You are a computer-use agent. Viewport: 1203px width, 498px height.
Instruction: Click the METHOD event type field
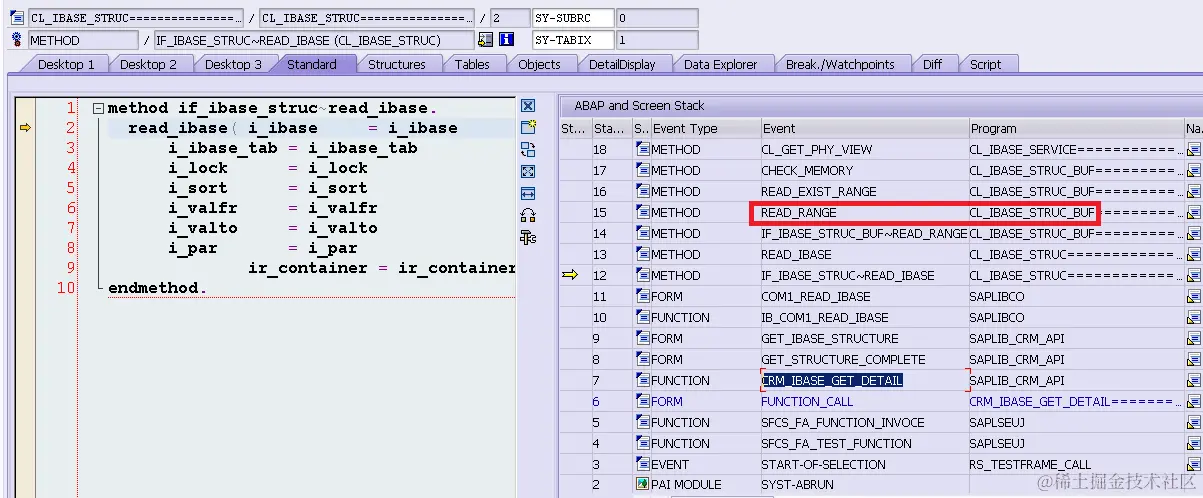pos(83,40)
